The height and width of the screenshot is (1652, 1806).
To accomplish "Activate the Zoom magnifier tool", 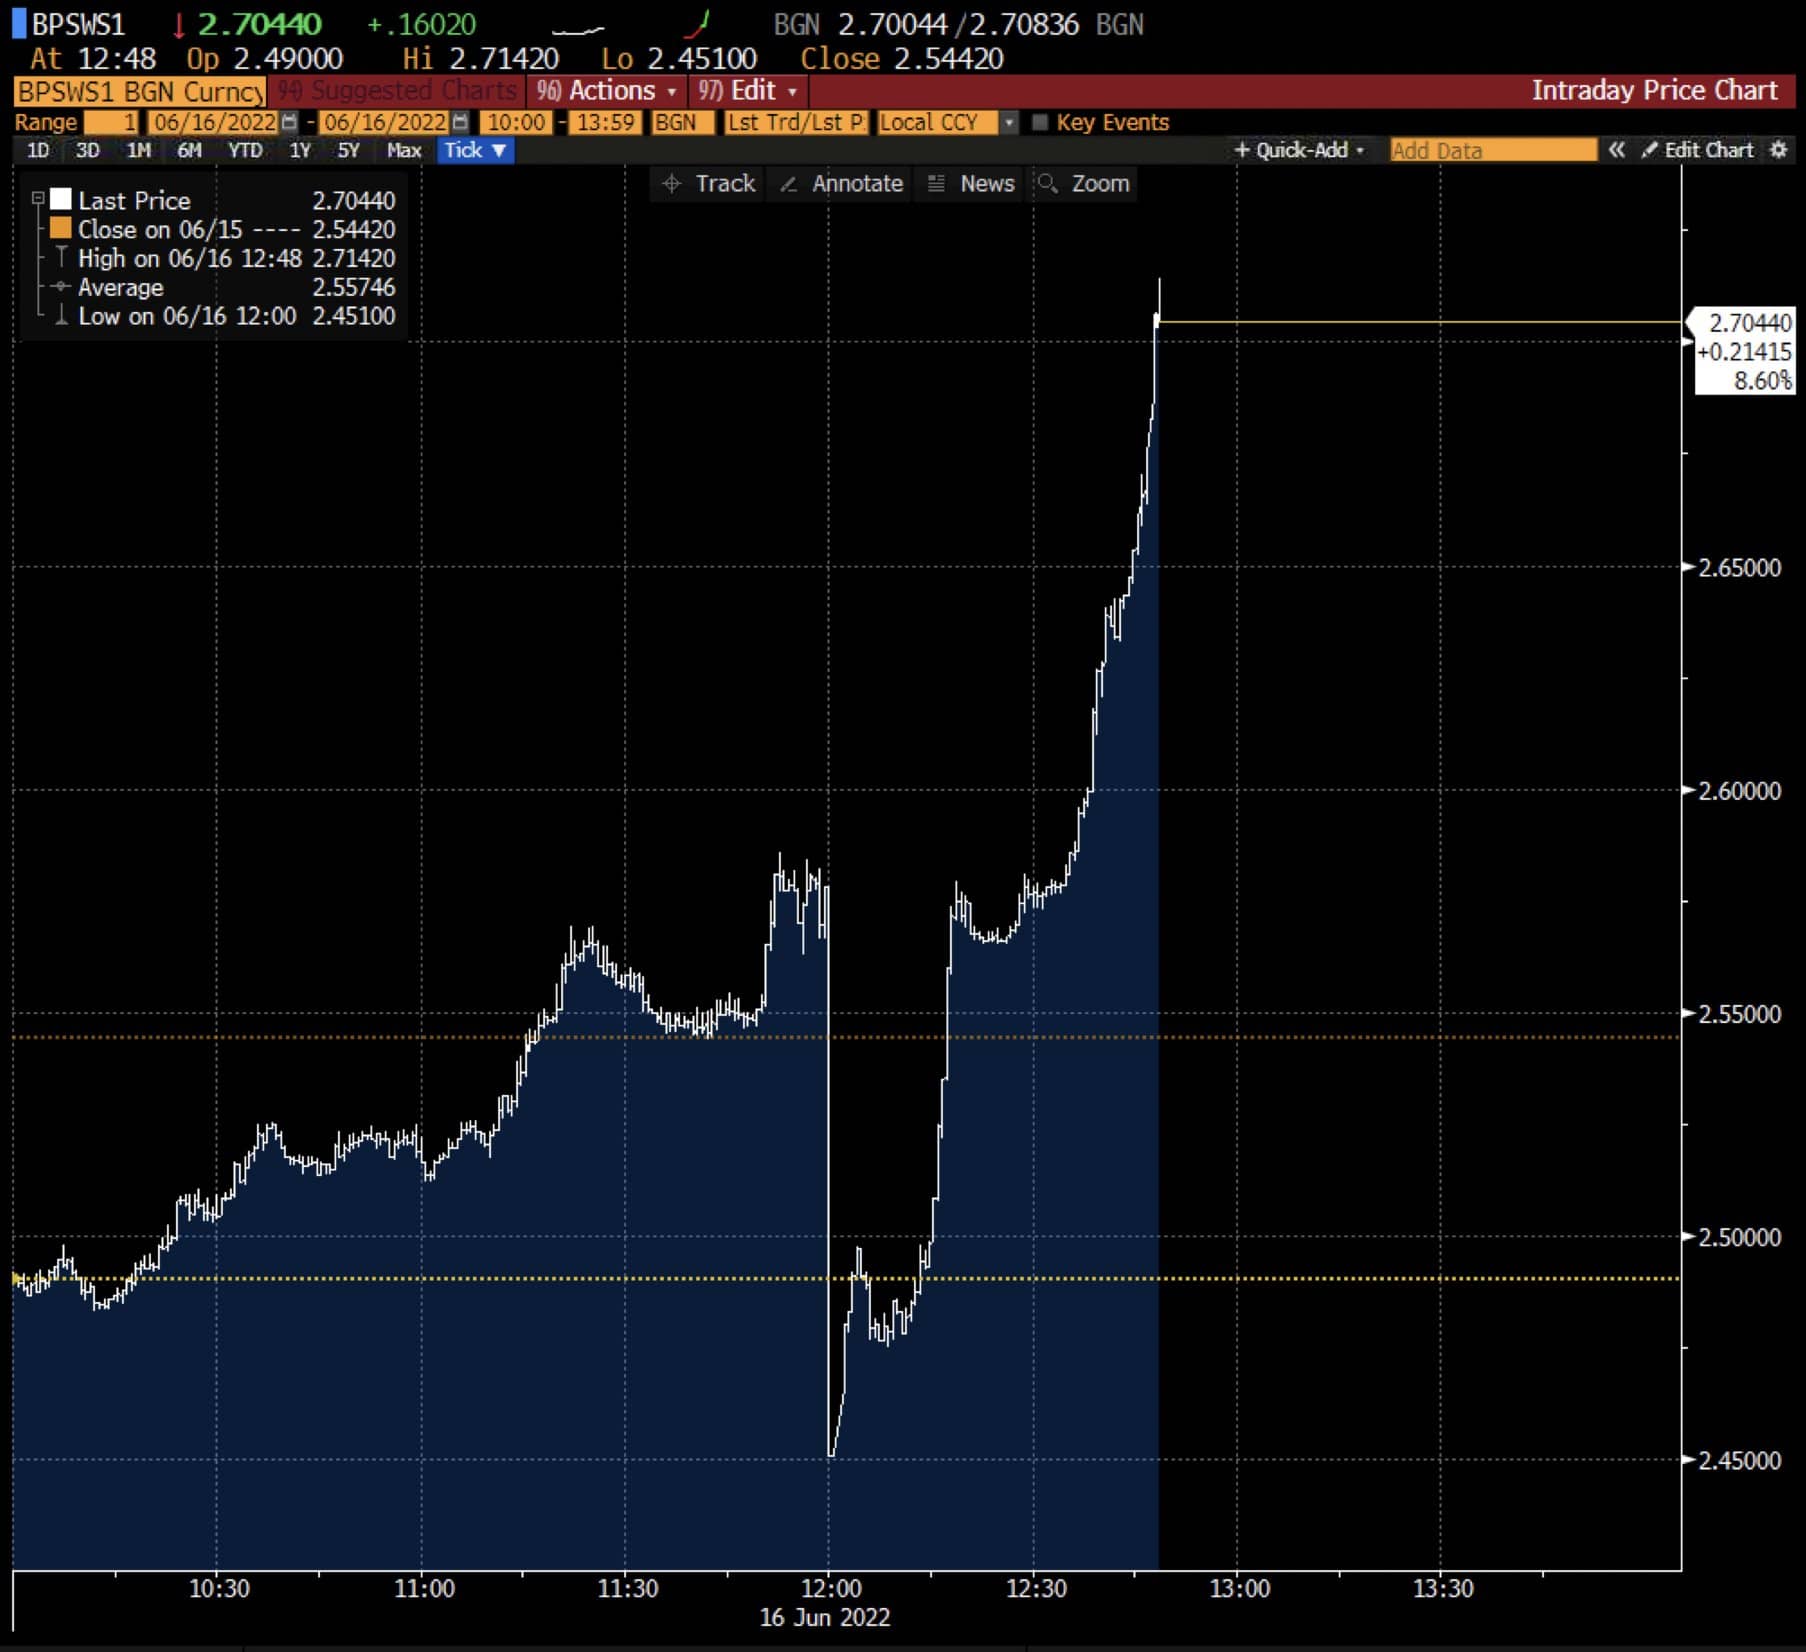I will [x=1084, y=184].
